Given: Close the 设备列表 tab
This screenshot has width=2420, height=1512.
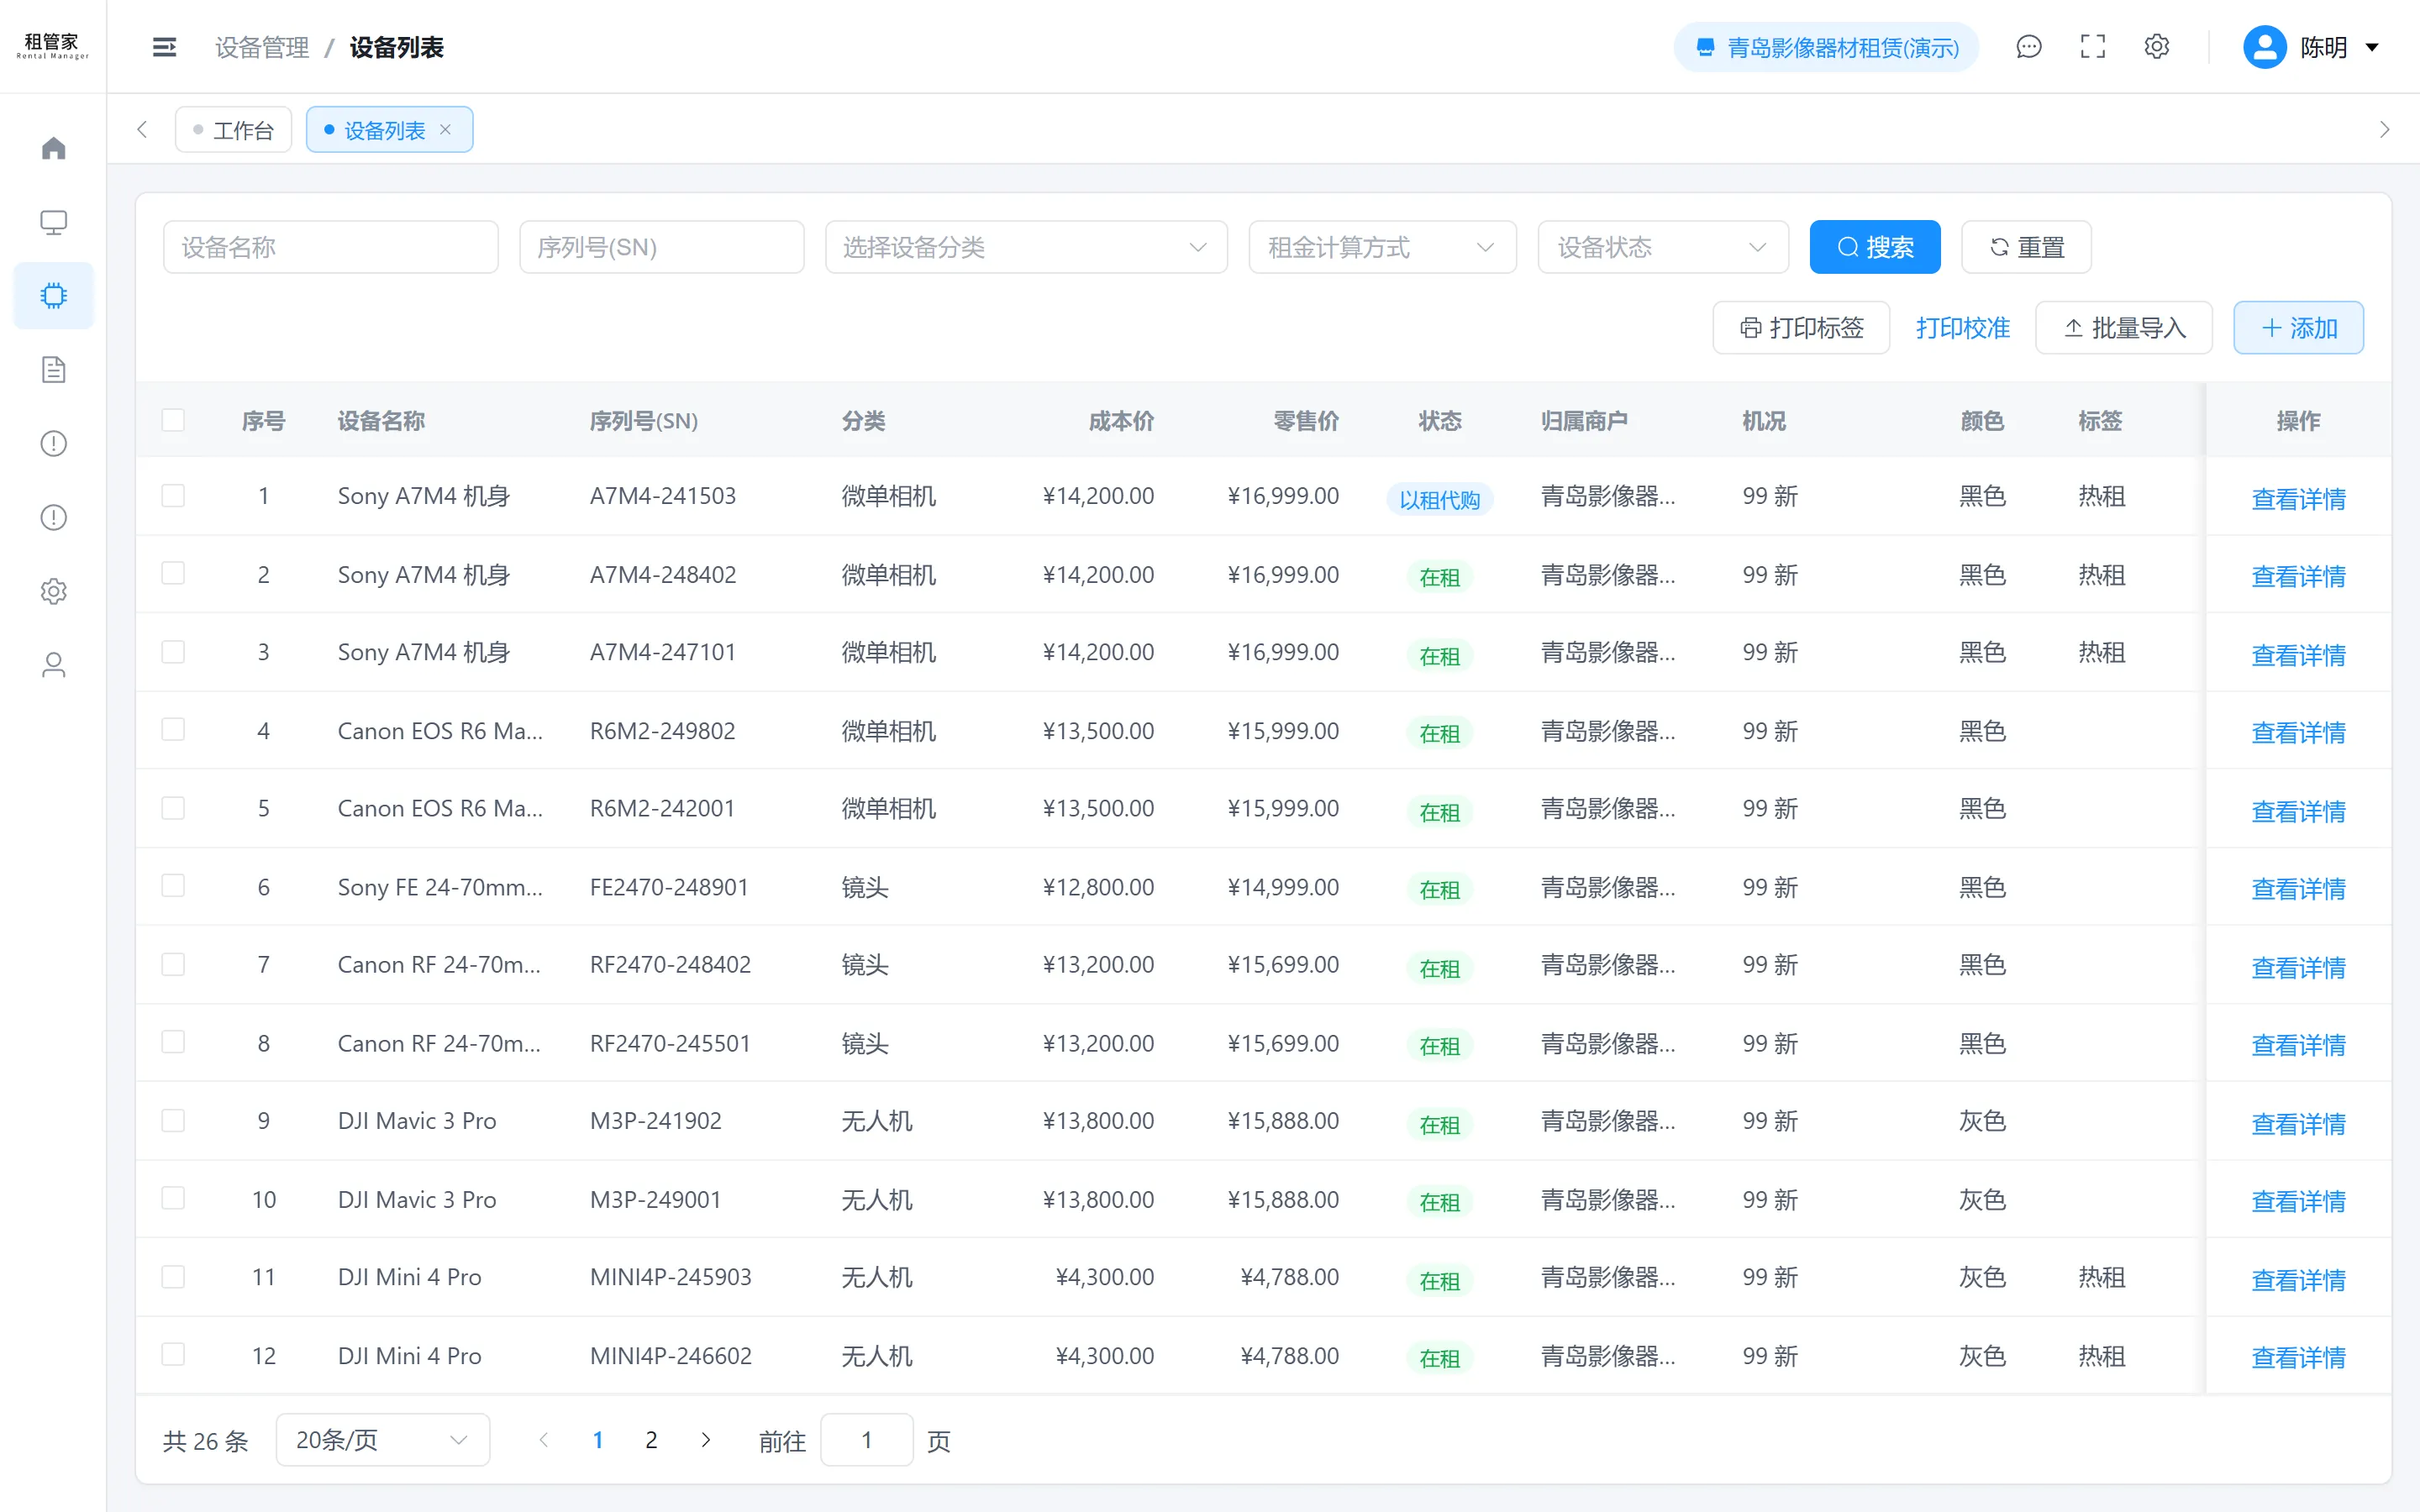Looking at the screenshot, I should [446, 130].
